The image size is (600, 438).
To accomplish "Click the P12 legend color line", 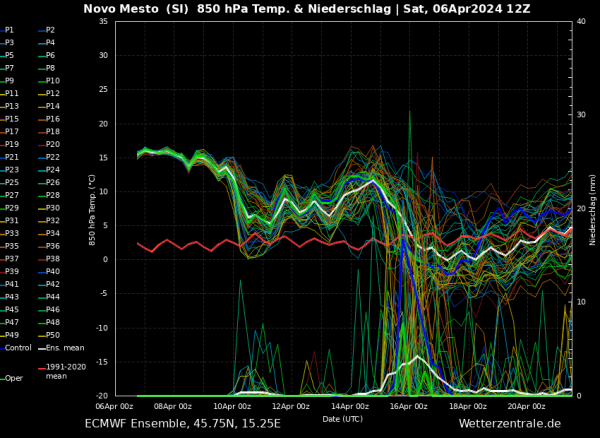I will tap(42, 93).
